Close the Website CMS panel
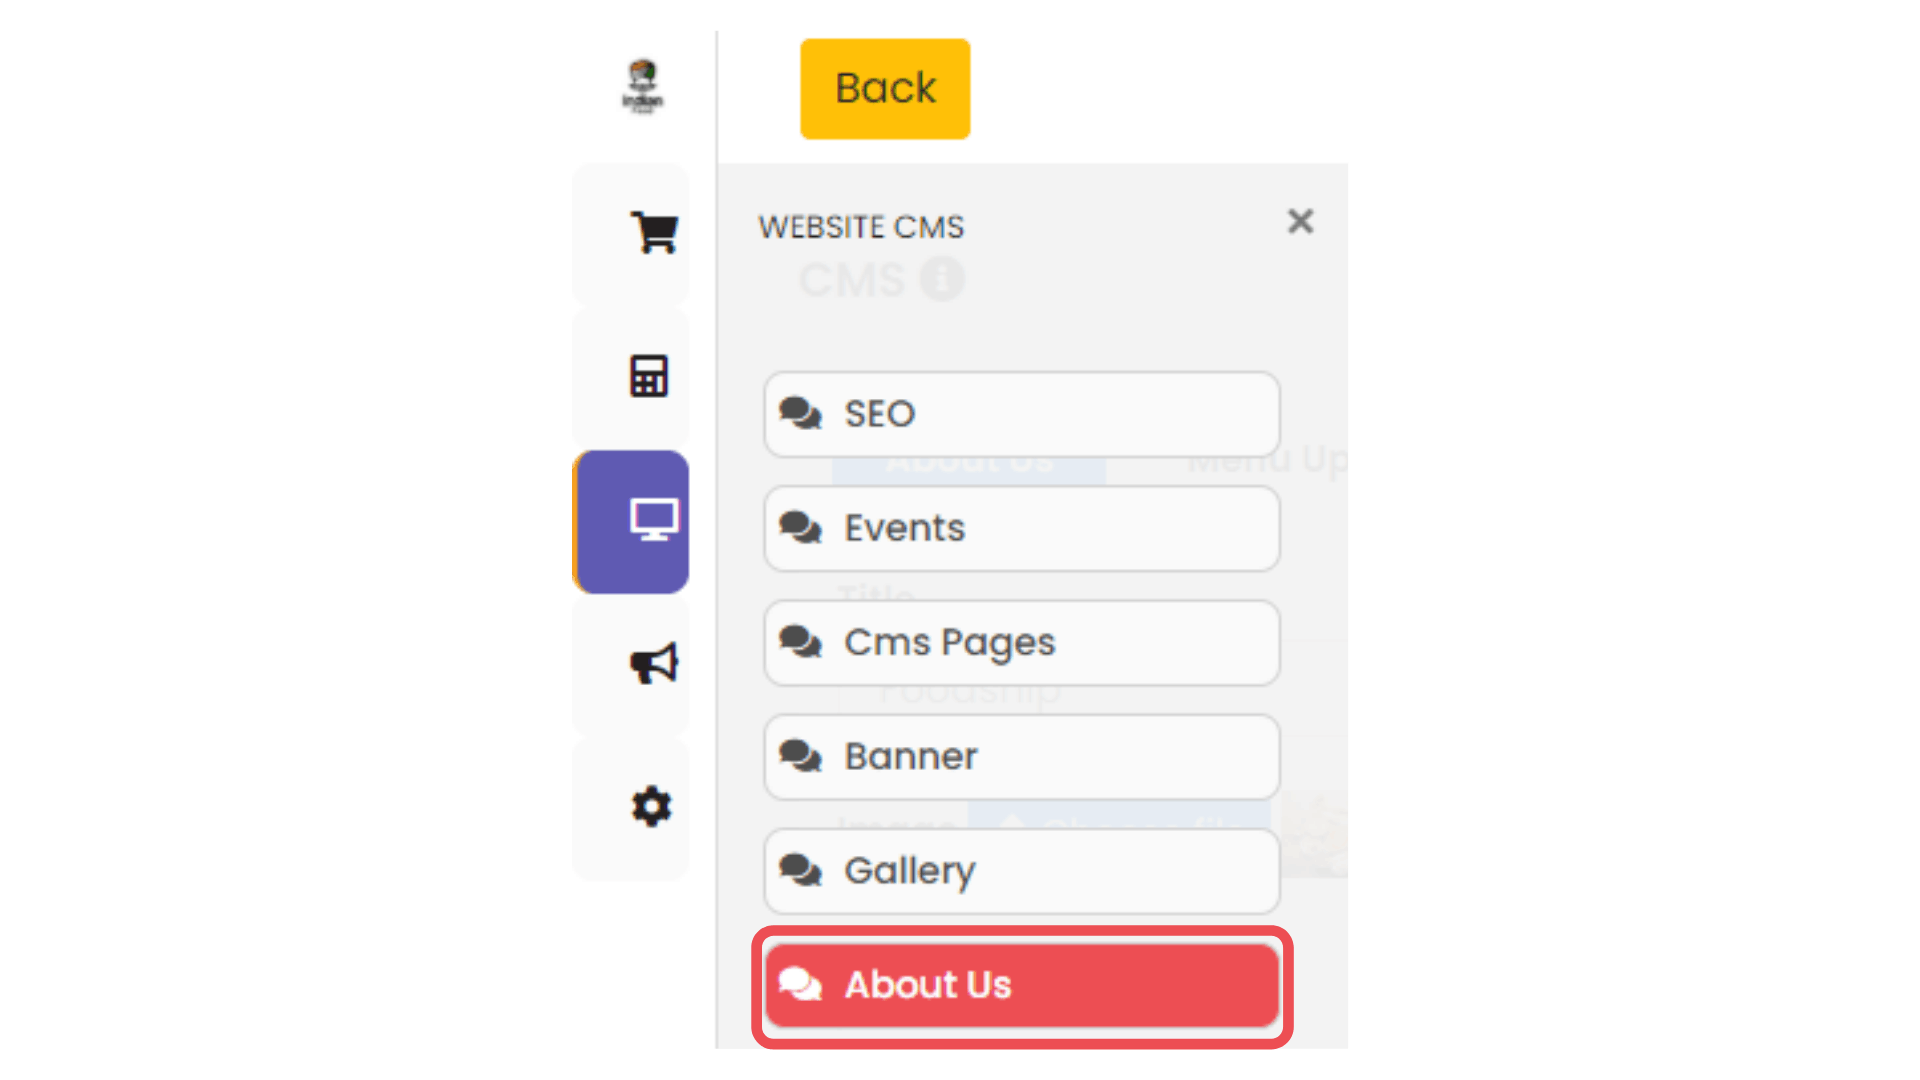 1300,221
